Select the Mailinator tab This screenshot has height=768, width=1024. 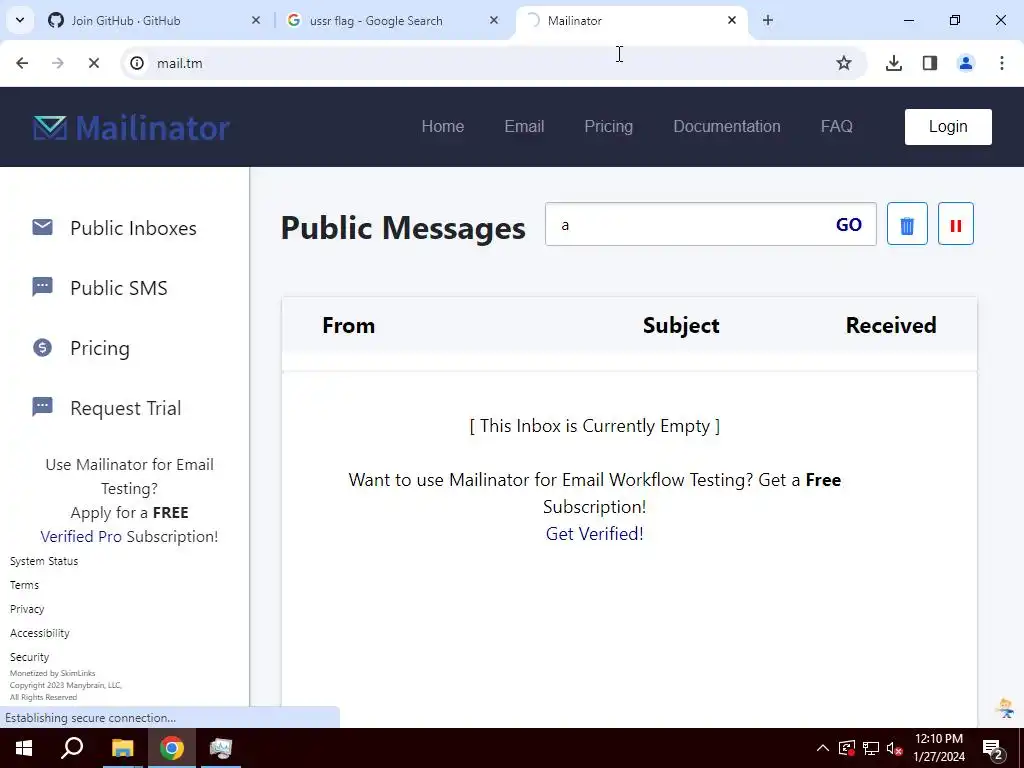630,20
